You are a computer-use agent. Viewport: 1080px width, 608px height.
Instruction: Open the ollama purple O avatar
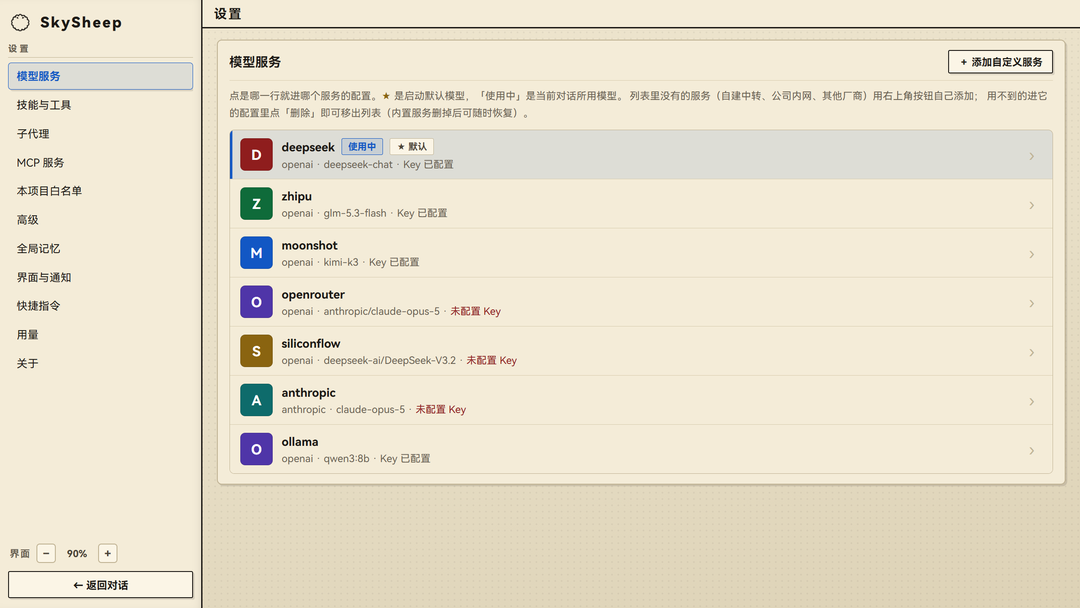[x=256, y=449]
